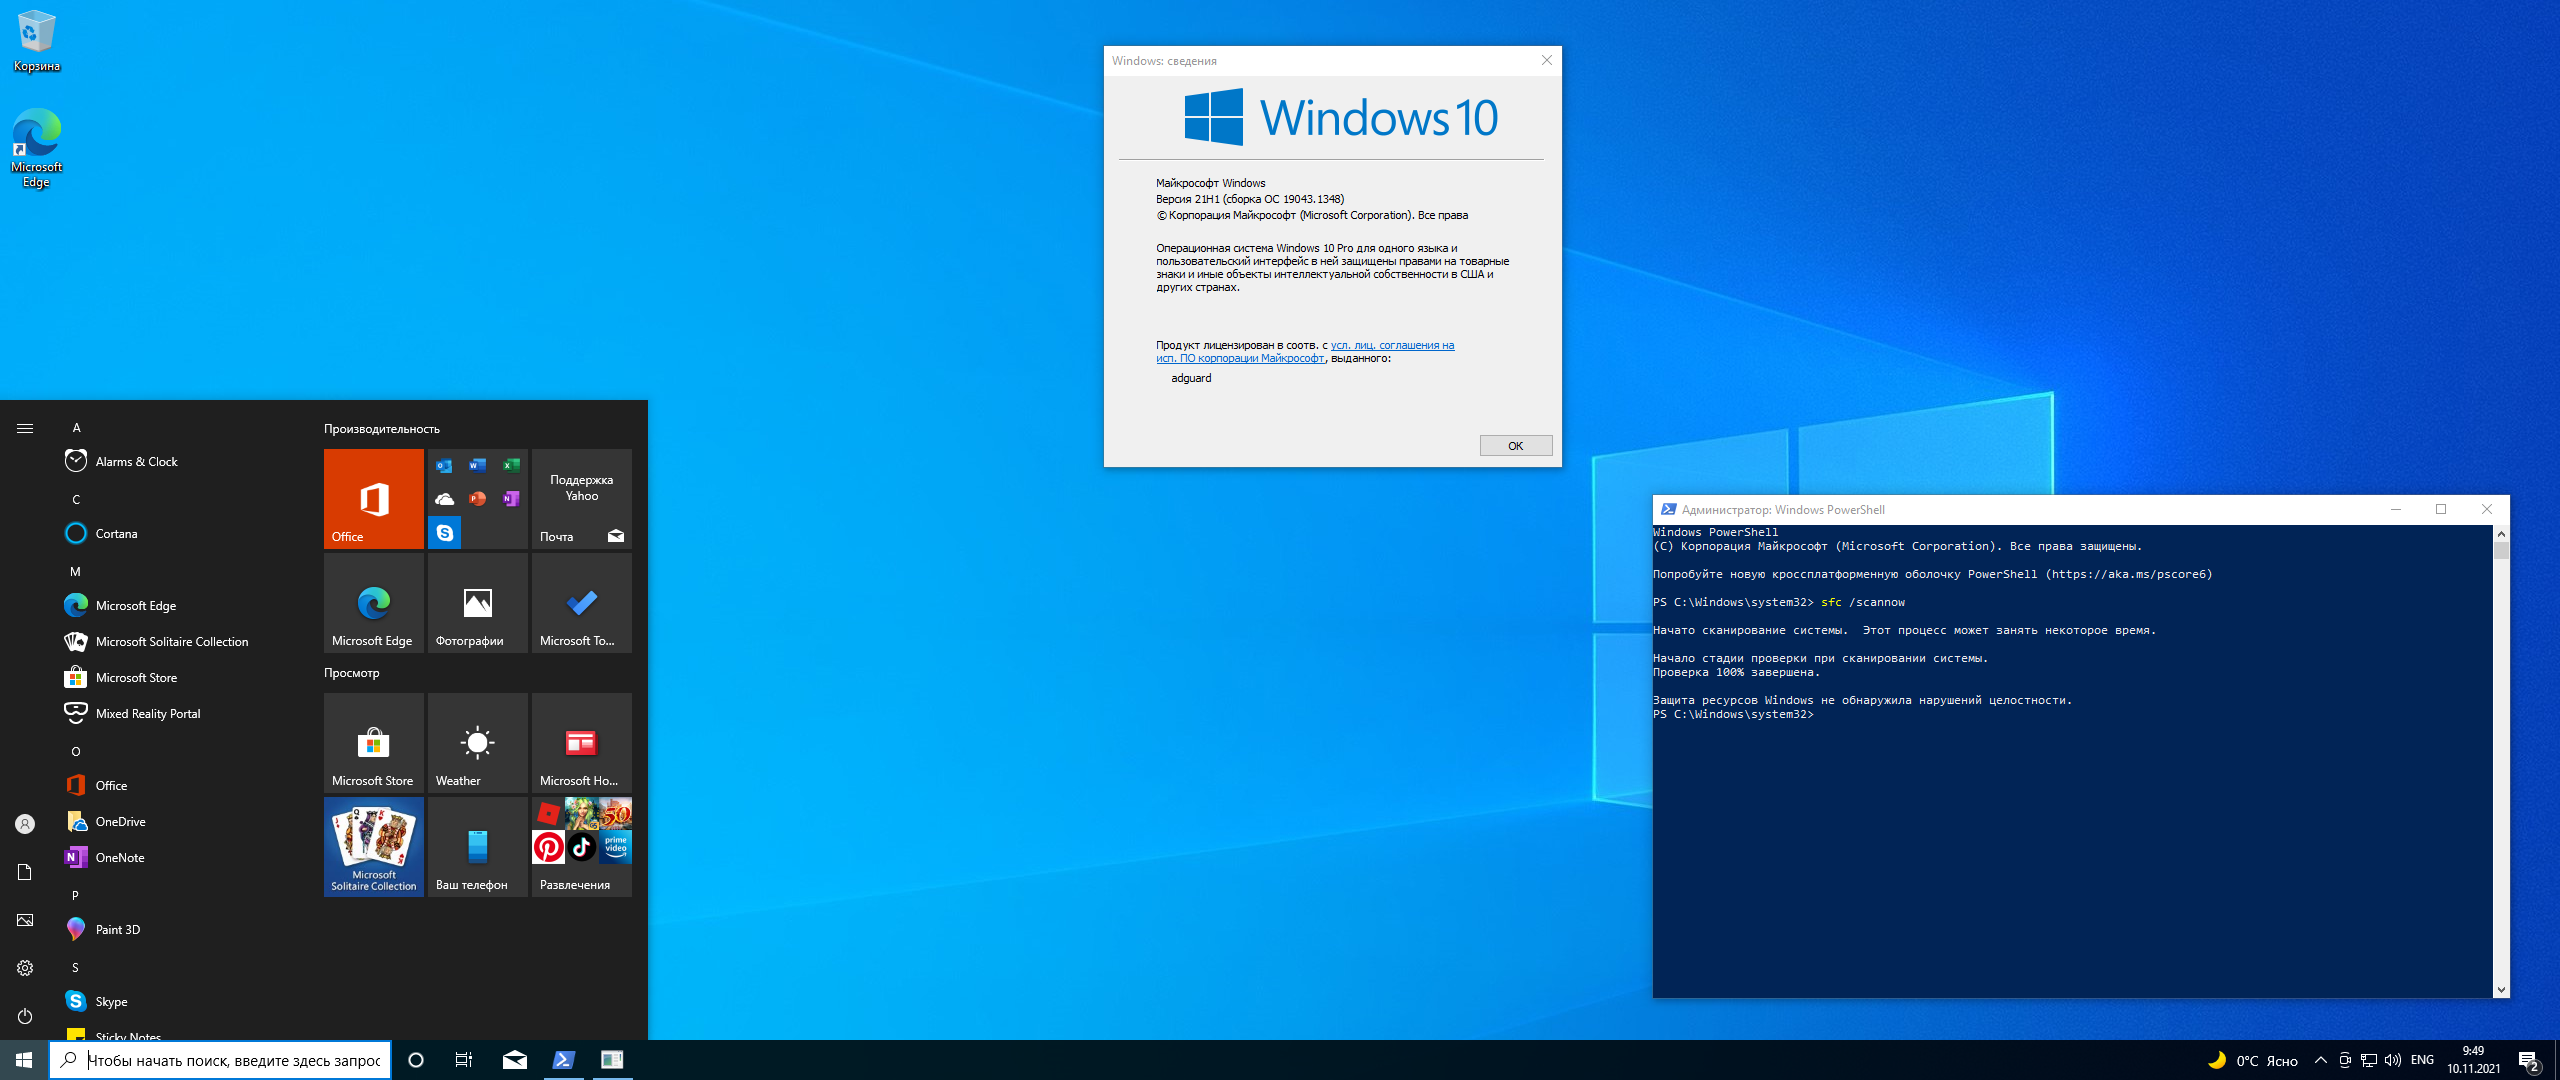
Task: Click OK in the Windows info dialog
Action: [x=1516, y=446]
